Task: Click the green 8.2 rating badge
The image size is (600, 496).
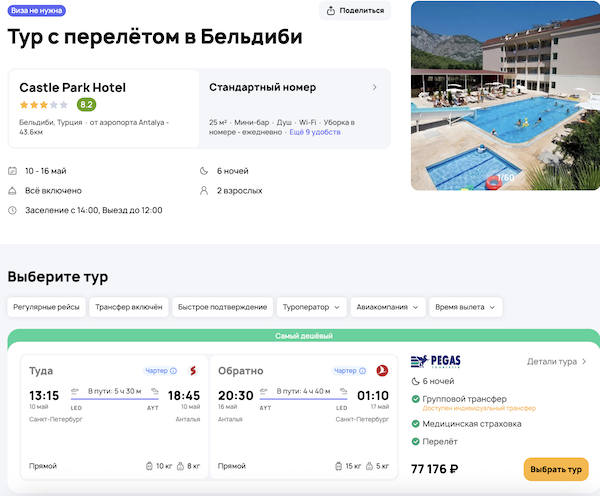Action: click(x=87, y=104)
